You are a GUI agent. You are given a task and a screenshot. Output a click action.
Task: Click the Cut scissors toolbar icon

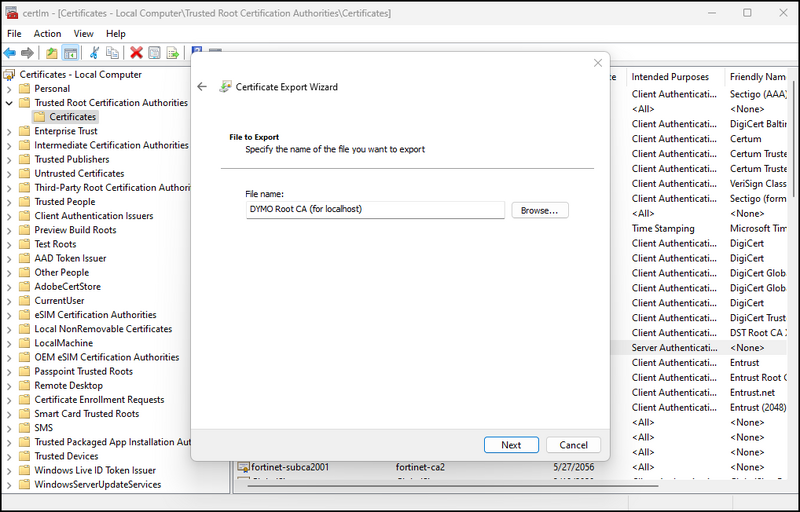[x=95, y=53]
